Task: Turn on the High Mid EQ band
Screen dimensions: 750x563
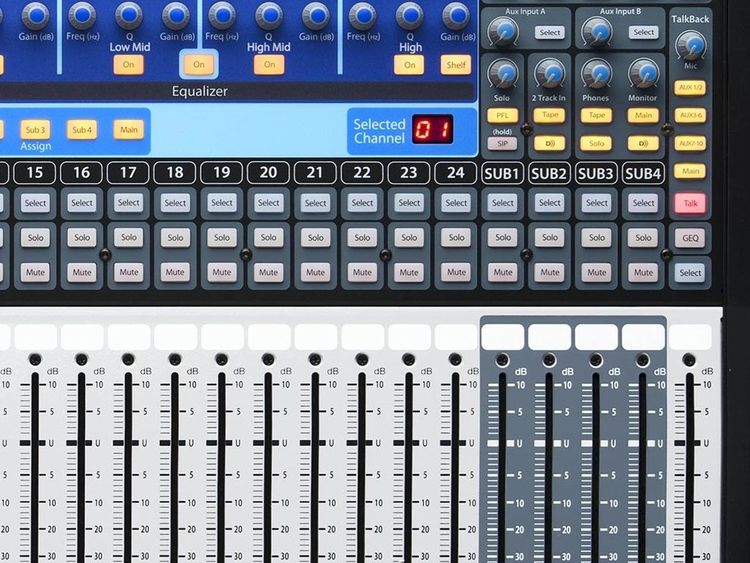Action: coord(269,65)
